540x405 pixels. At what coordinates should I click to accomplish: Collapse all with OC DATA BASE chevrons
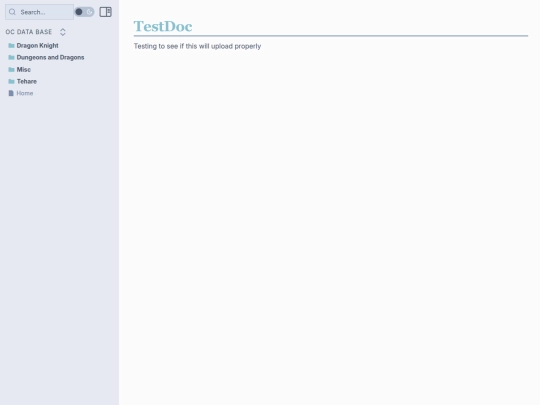pos(63,32)
